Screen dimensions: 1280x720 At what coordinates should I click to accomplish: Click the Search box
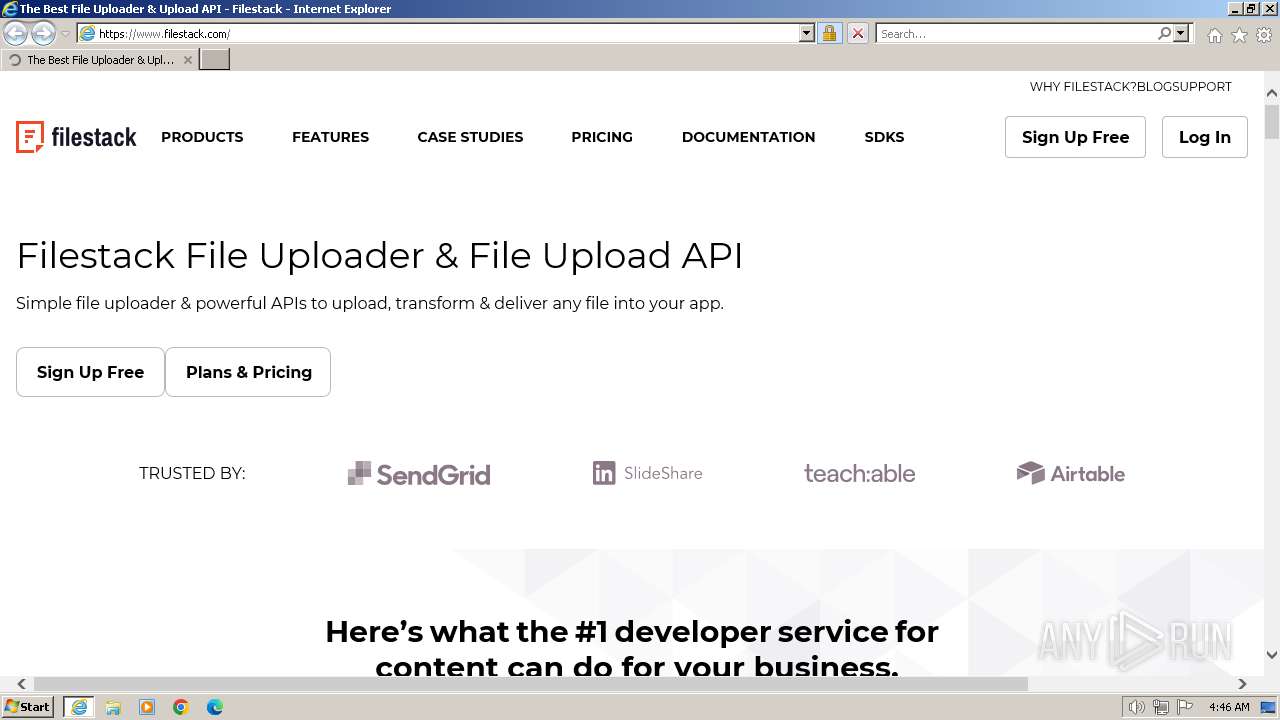click(x=1016, y=33)
